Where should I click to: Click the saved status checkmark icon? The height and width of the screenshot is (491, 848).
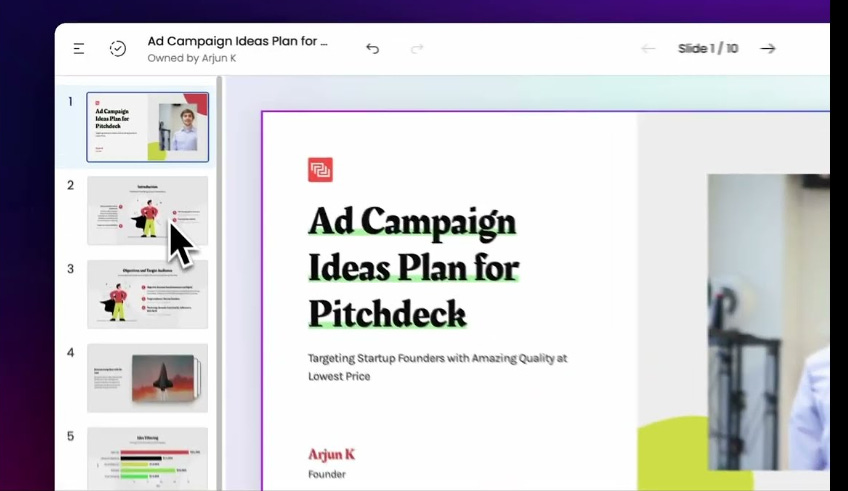click(117, 49)
